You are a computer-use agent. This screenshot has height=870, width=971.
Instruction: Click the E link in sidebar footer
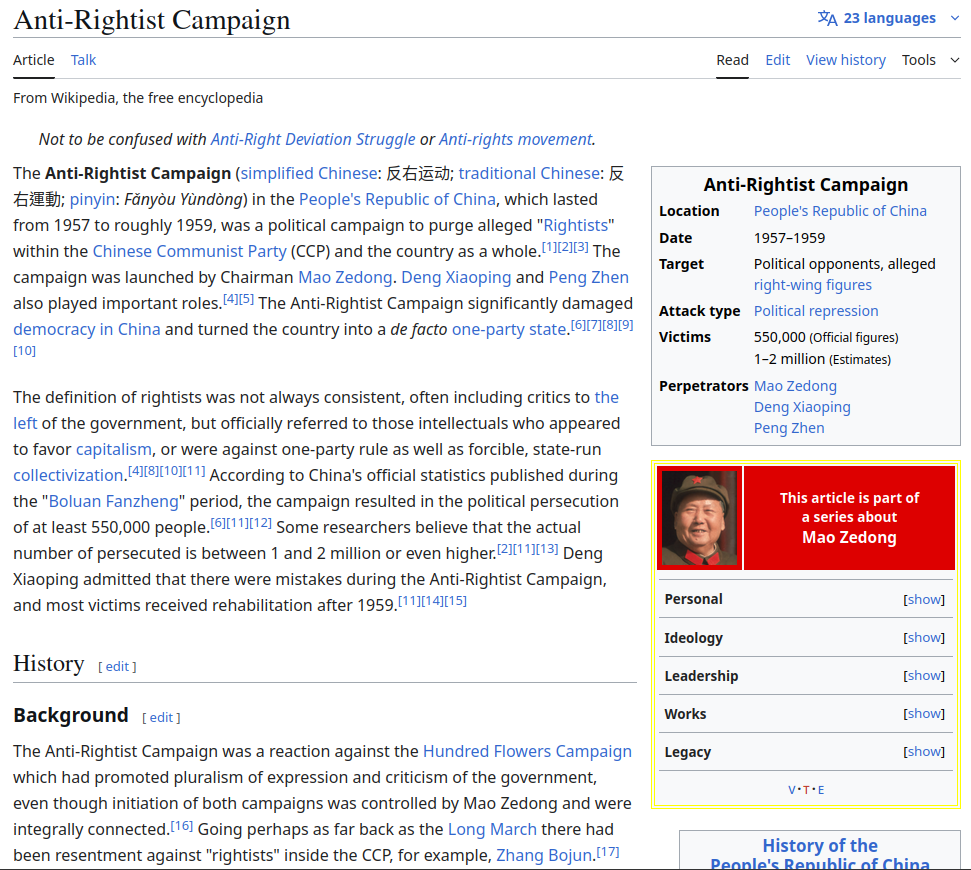(821, 790)
